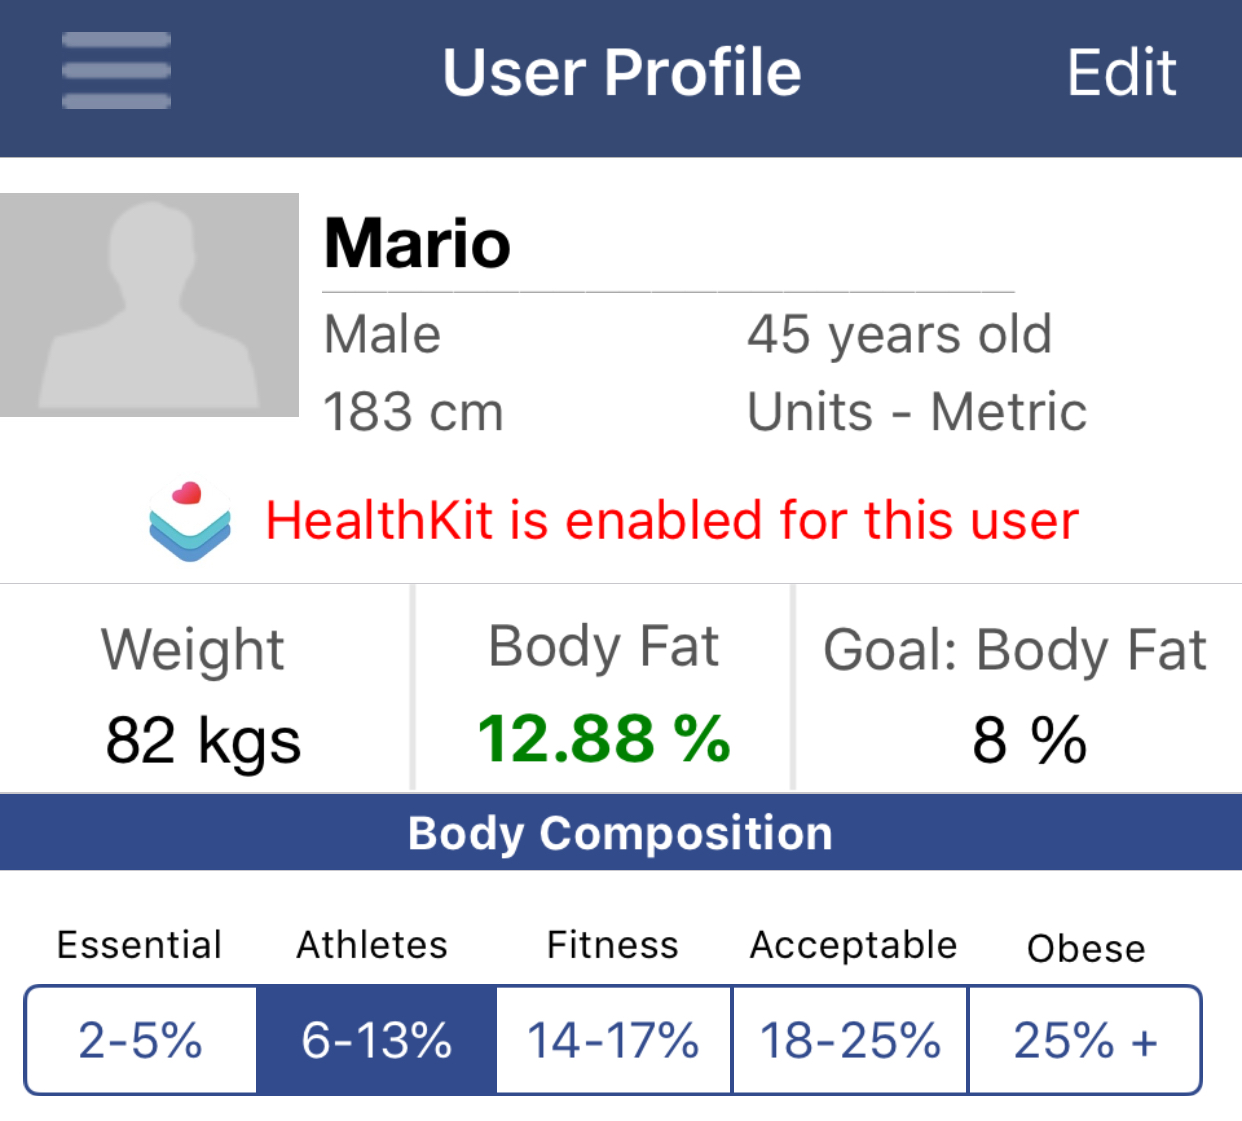Tap the HealthKit is enabled message
Image resolution: width=1242 pixels, height=1121 pixels.
tap(672, 521)
